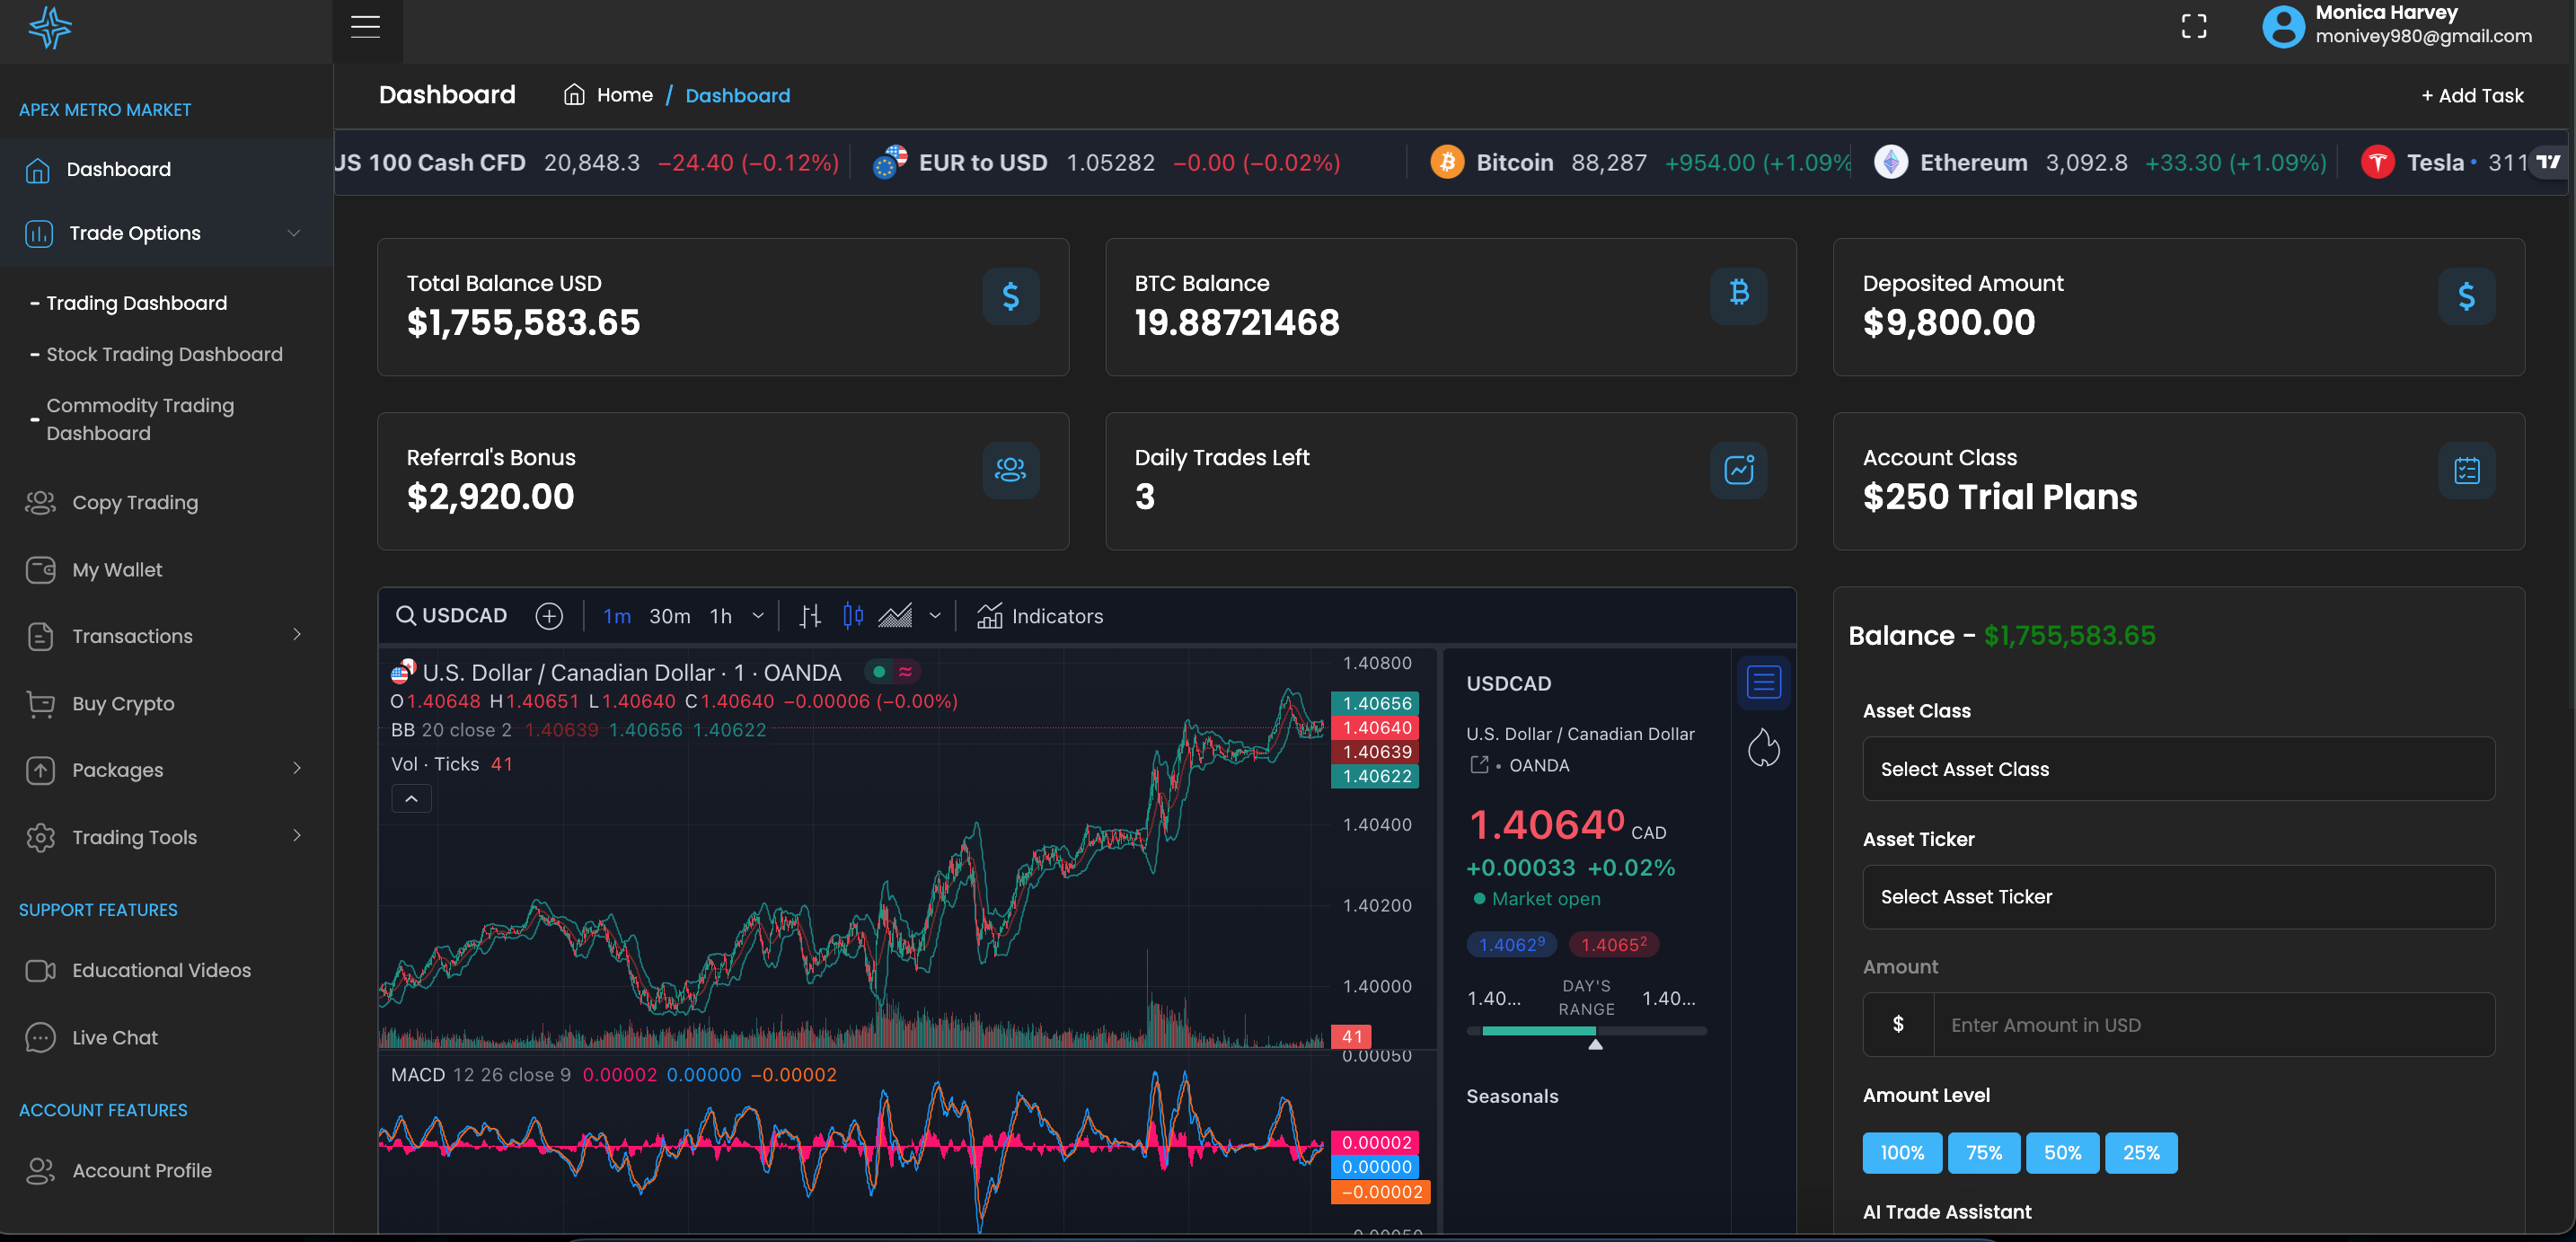
Task: Set amount level to 75%
Action: tap(1983, 1153)
